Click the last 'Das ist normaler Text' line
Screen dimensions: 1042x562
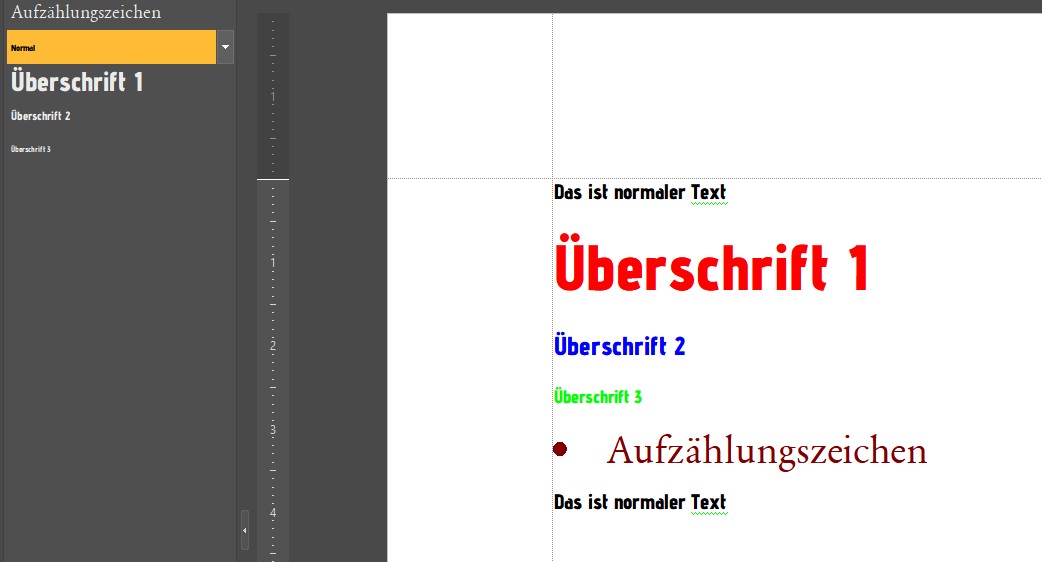pos(640,502)
